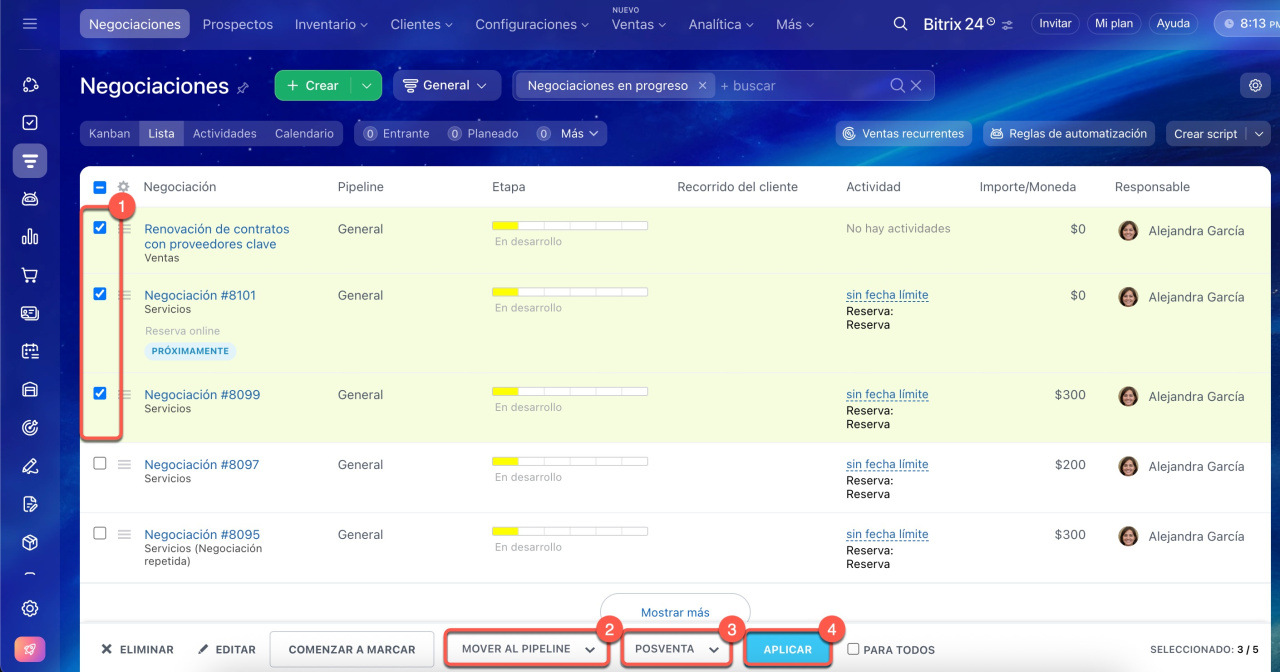Screen dimensions: 1280x672
Task: Click the shopping cart sidebar icon
Action: point(30,275)
